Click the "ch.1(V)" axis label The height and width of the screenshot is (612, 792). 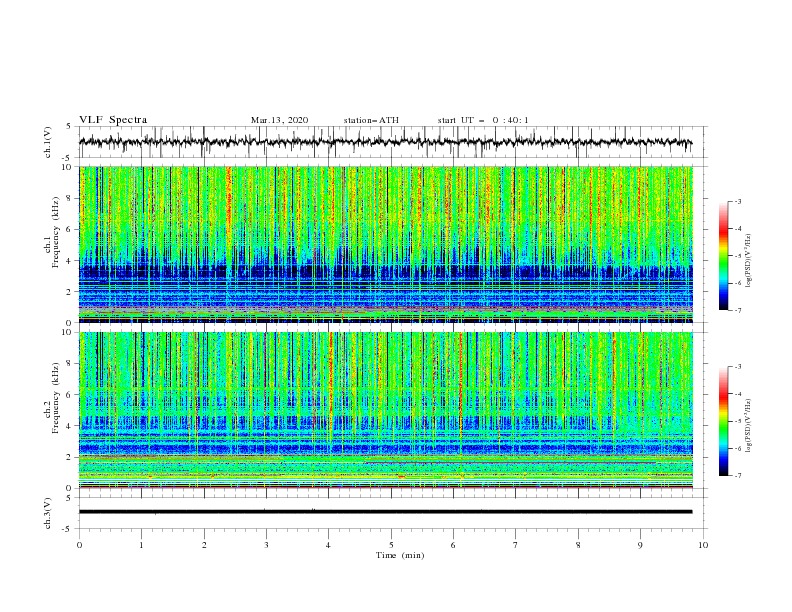point(48,142)
